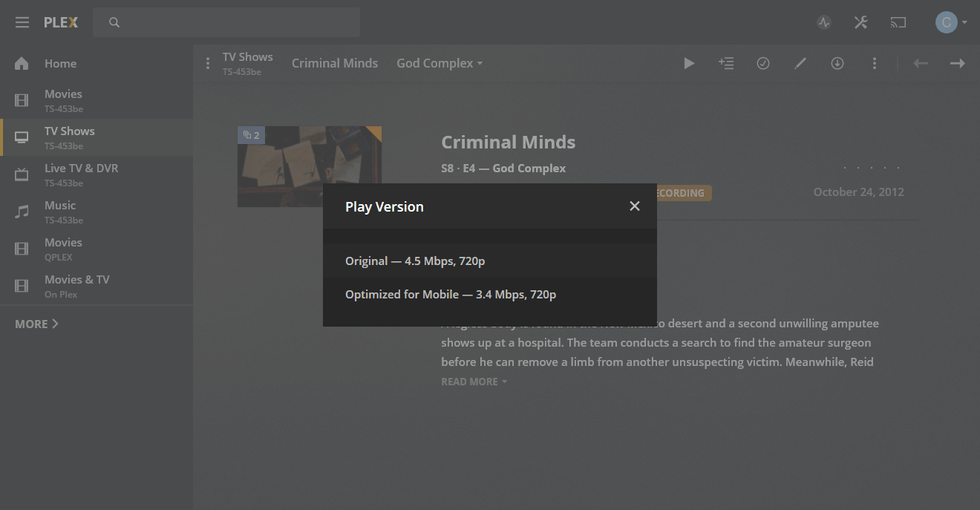Click the Edit pencil icon
Image resolution: width=980 pixels, height=510 pixels.
click(x=800, y=63)
